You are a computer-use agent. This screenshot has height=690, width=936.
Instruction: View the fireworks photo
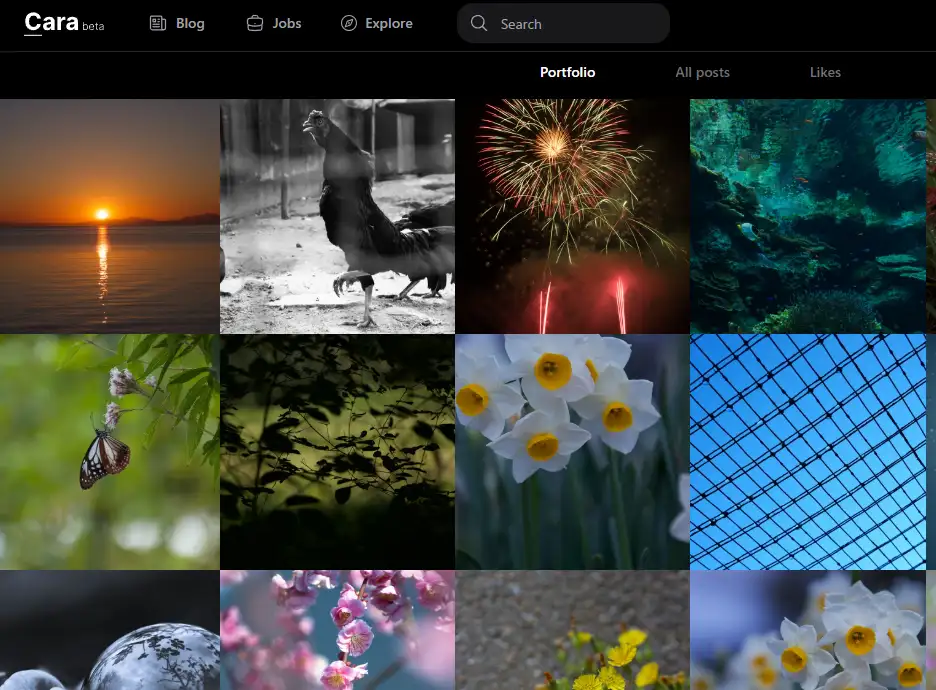(572, 216)
